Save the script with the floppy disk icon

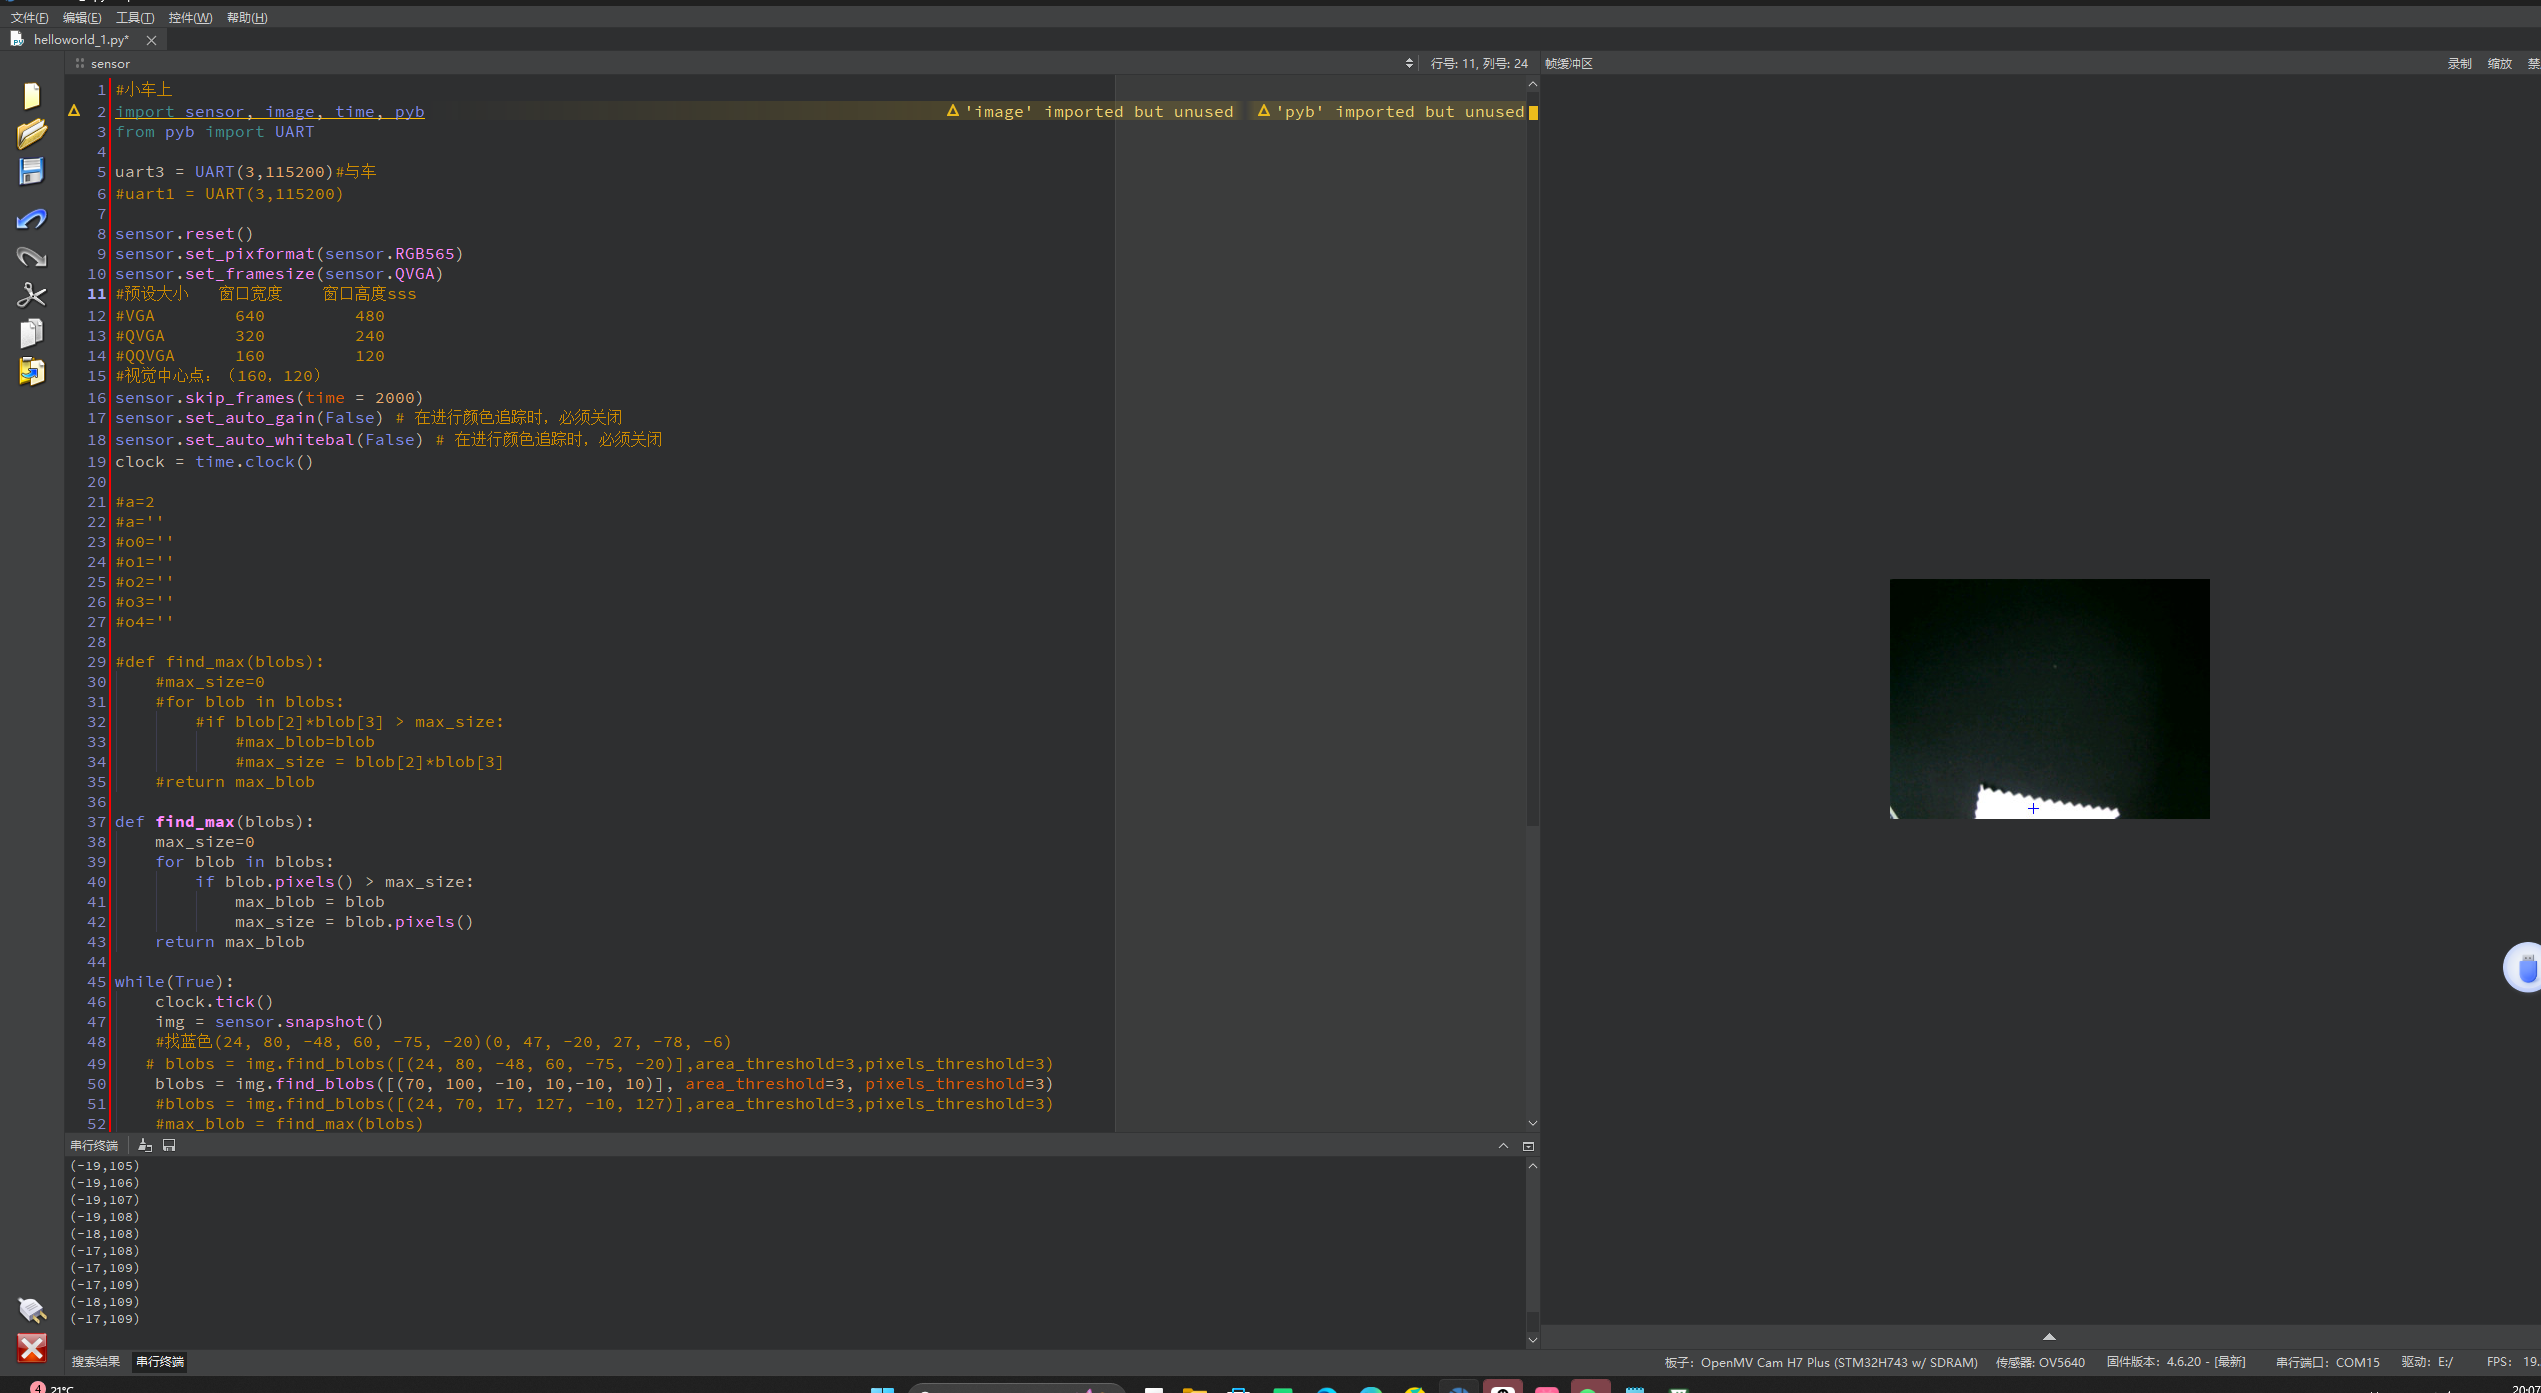[32, 171]
